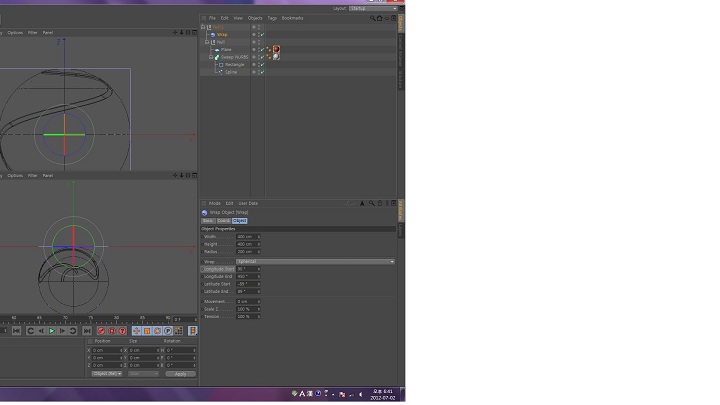Toggle Parameter keyframe recording icon
Viewport: 720px width, 405px height.
[168, 331]
